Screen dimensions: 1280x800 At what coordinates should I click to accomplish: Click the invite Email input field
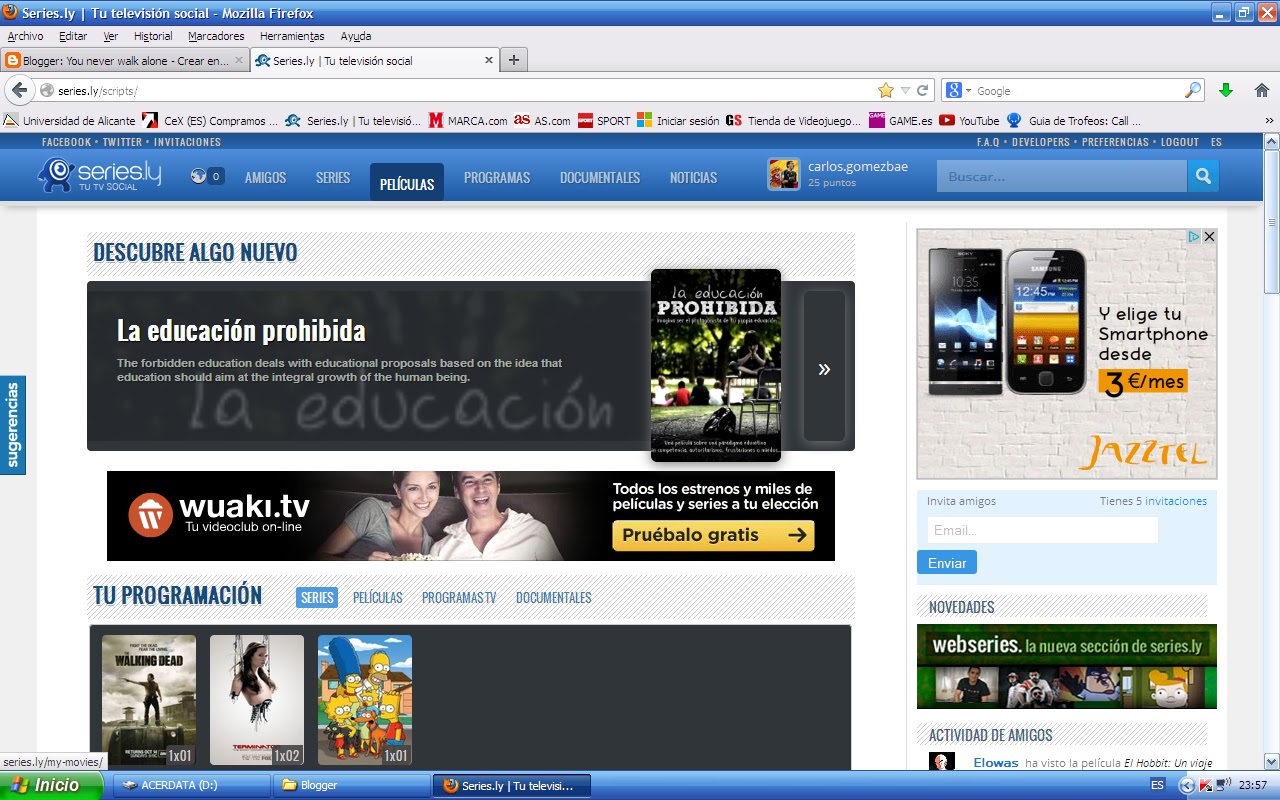pyautogui.click(x=1042, y=530)
